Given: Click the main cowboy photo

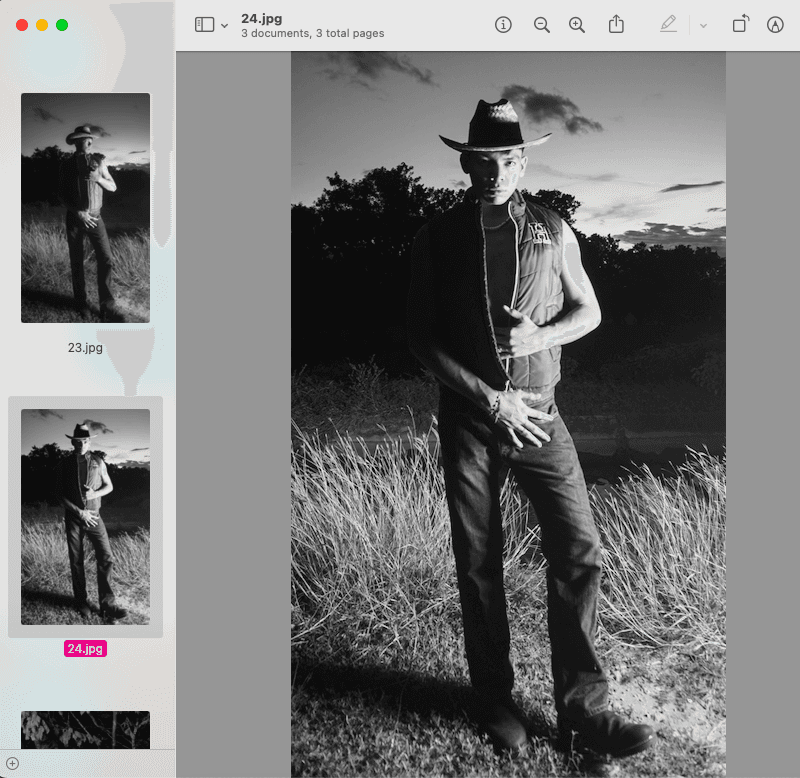Looking at the screenshot, I should 508,414.
